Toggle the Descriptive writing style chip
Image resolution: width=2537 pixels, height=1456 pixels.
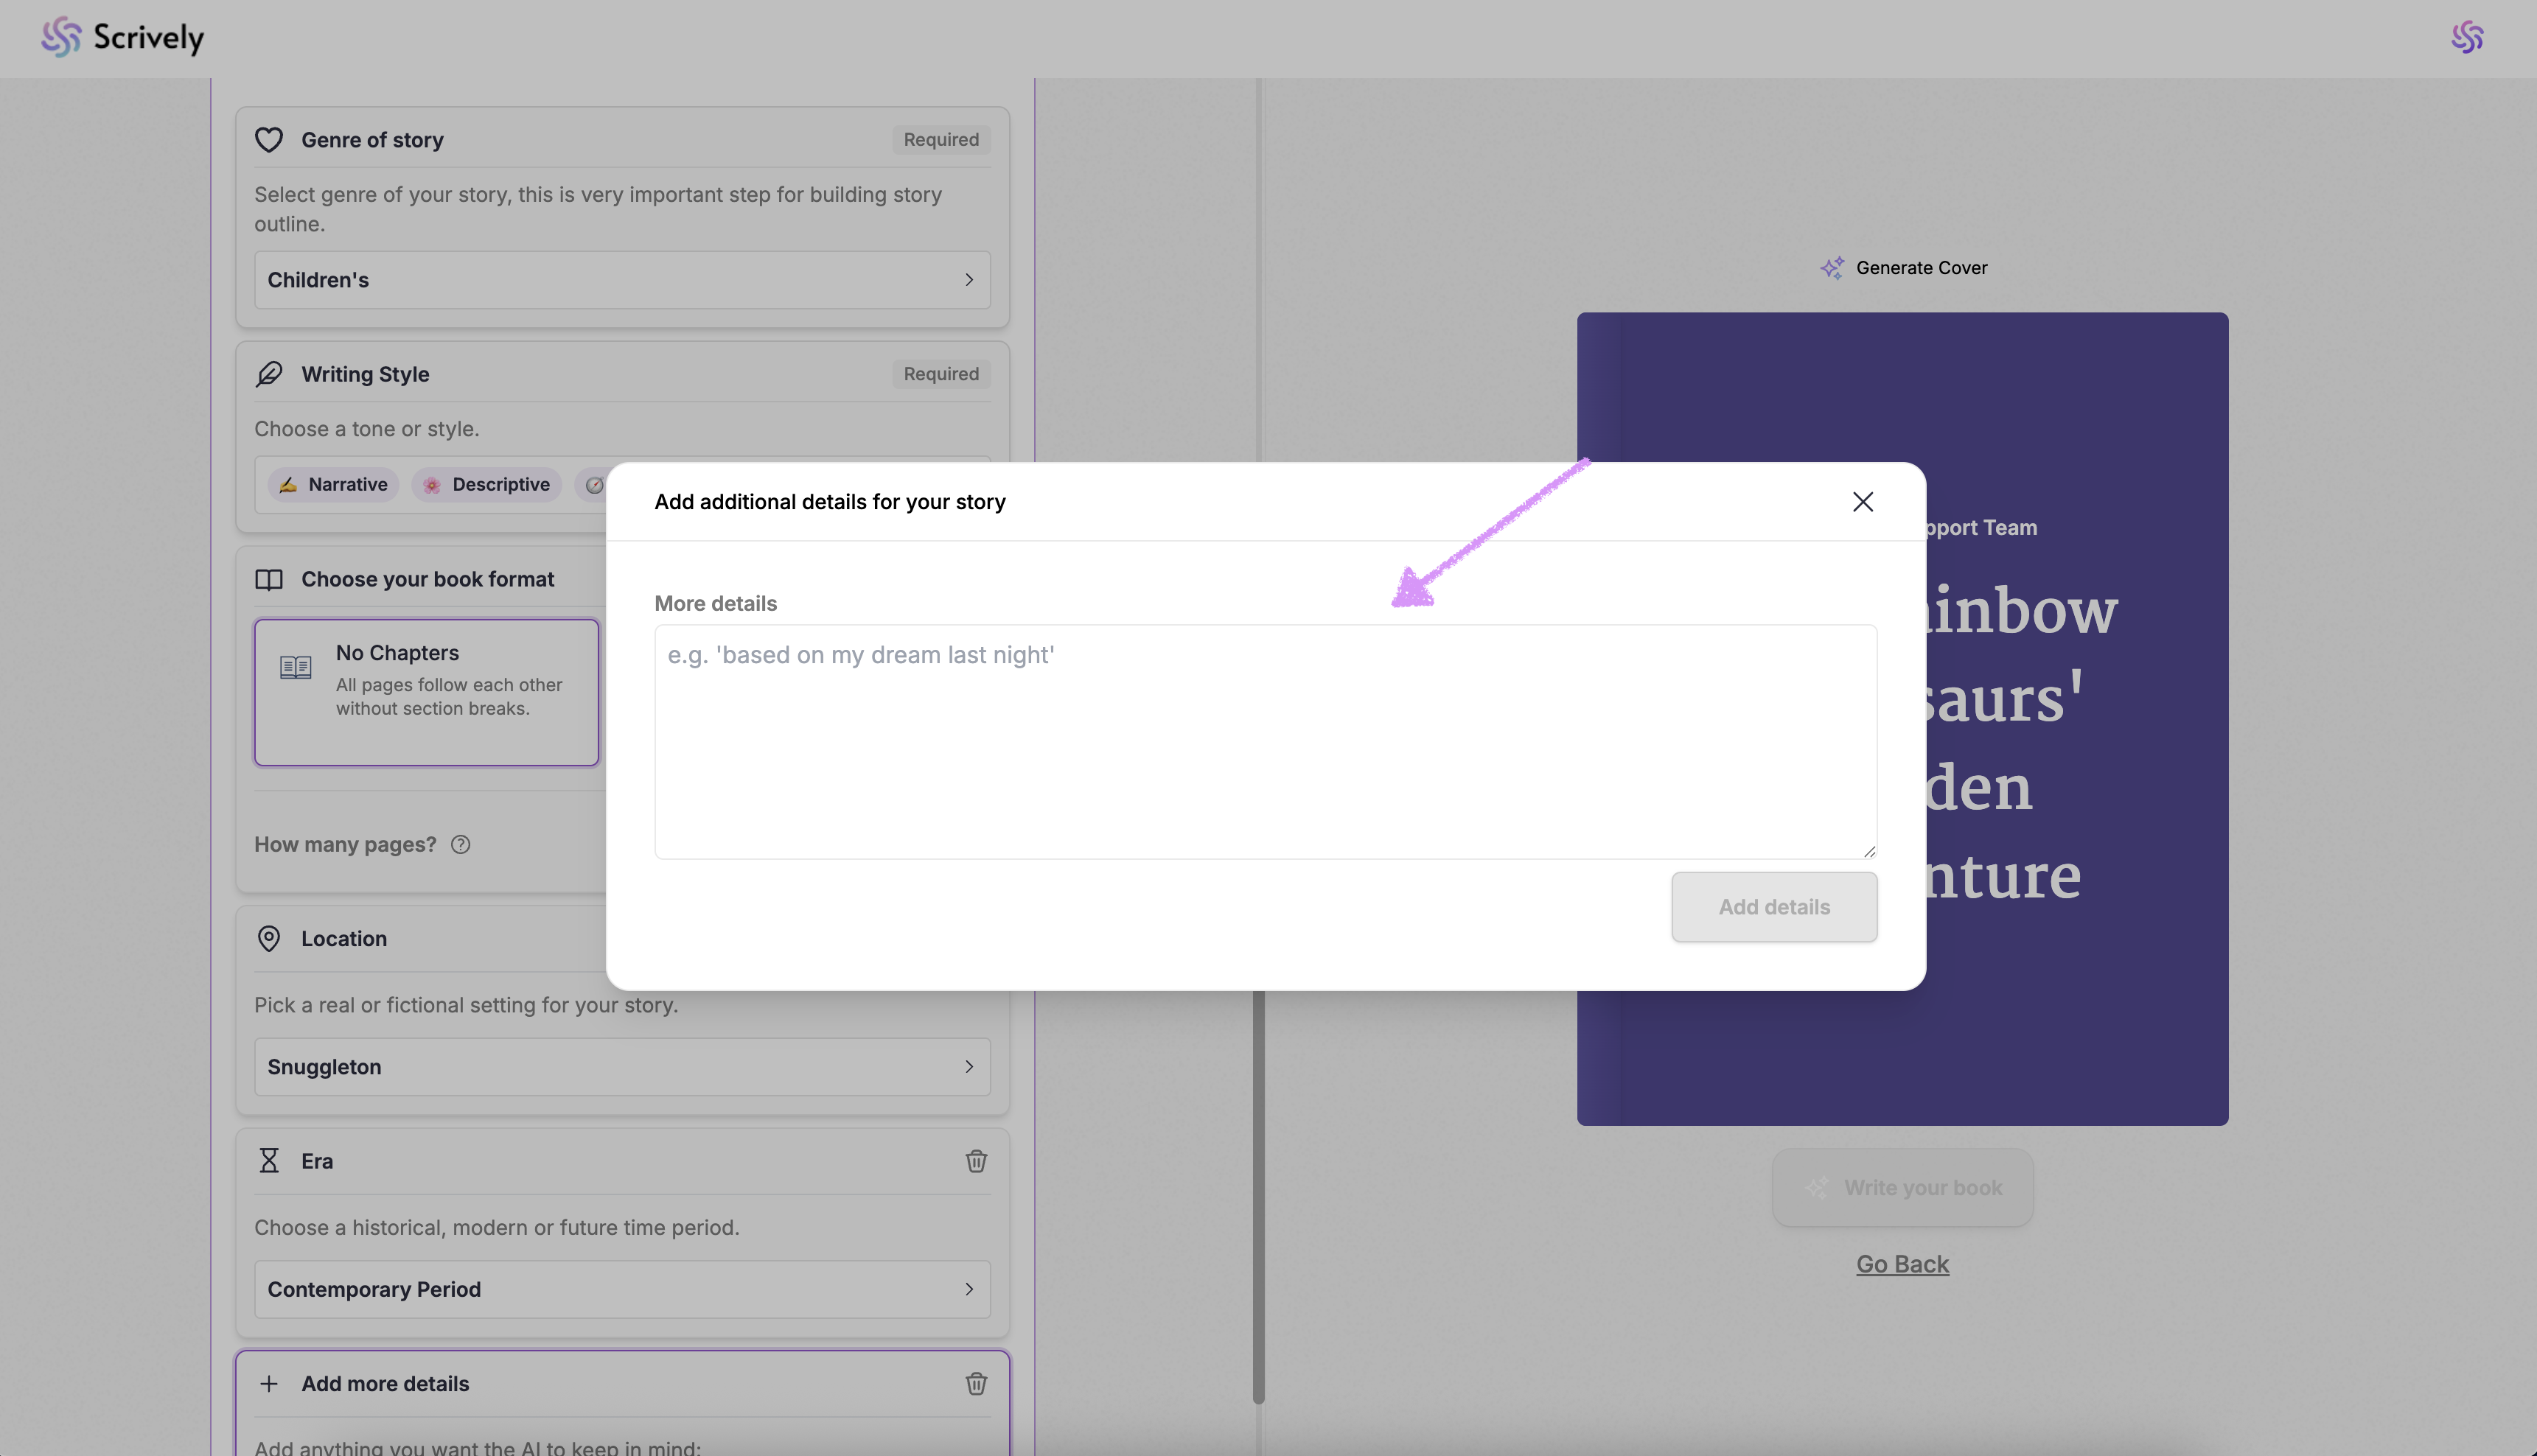click(x=487, y=485)
